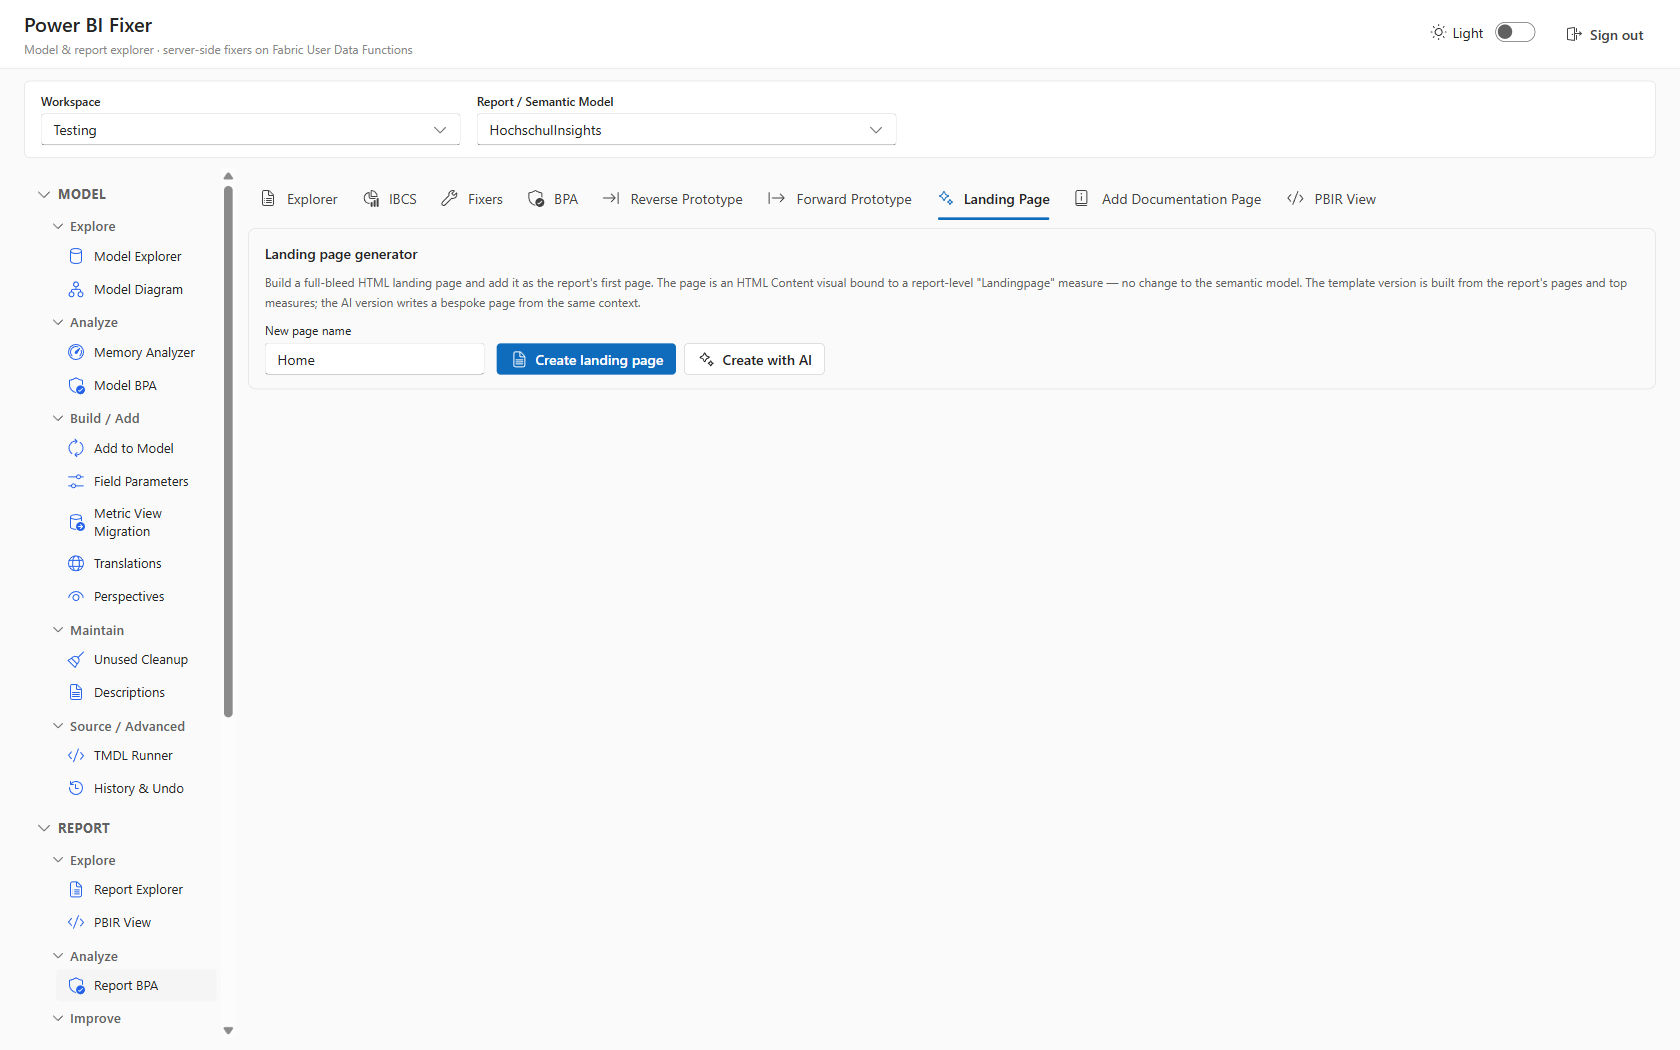
Task: Click the Power BI Fixer title
Action: pyautogui.click(x=88, y=25)
